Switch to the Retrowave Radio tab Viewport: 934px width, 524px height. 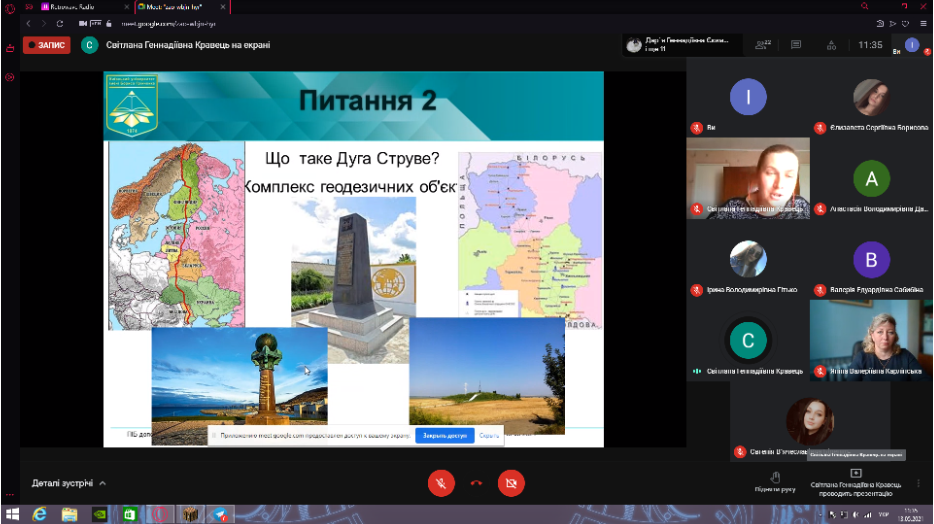[80, 6]
